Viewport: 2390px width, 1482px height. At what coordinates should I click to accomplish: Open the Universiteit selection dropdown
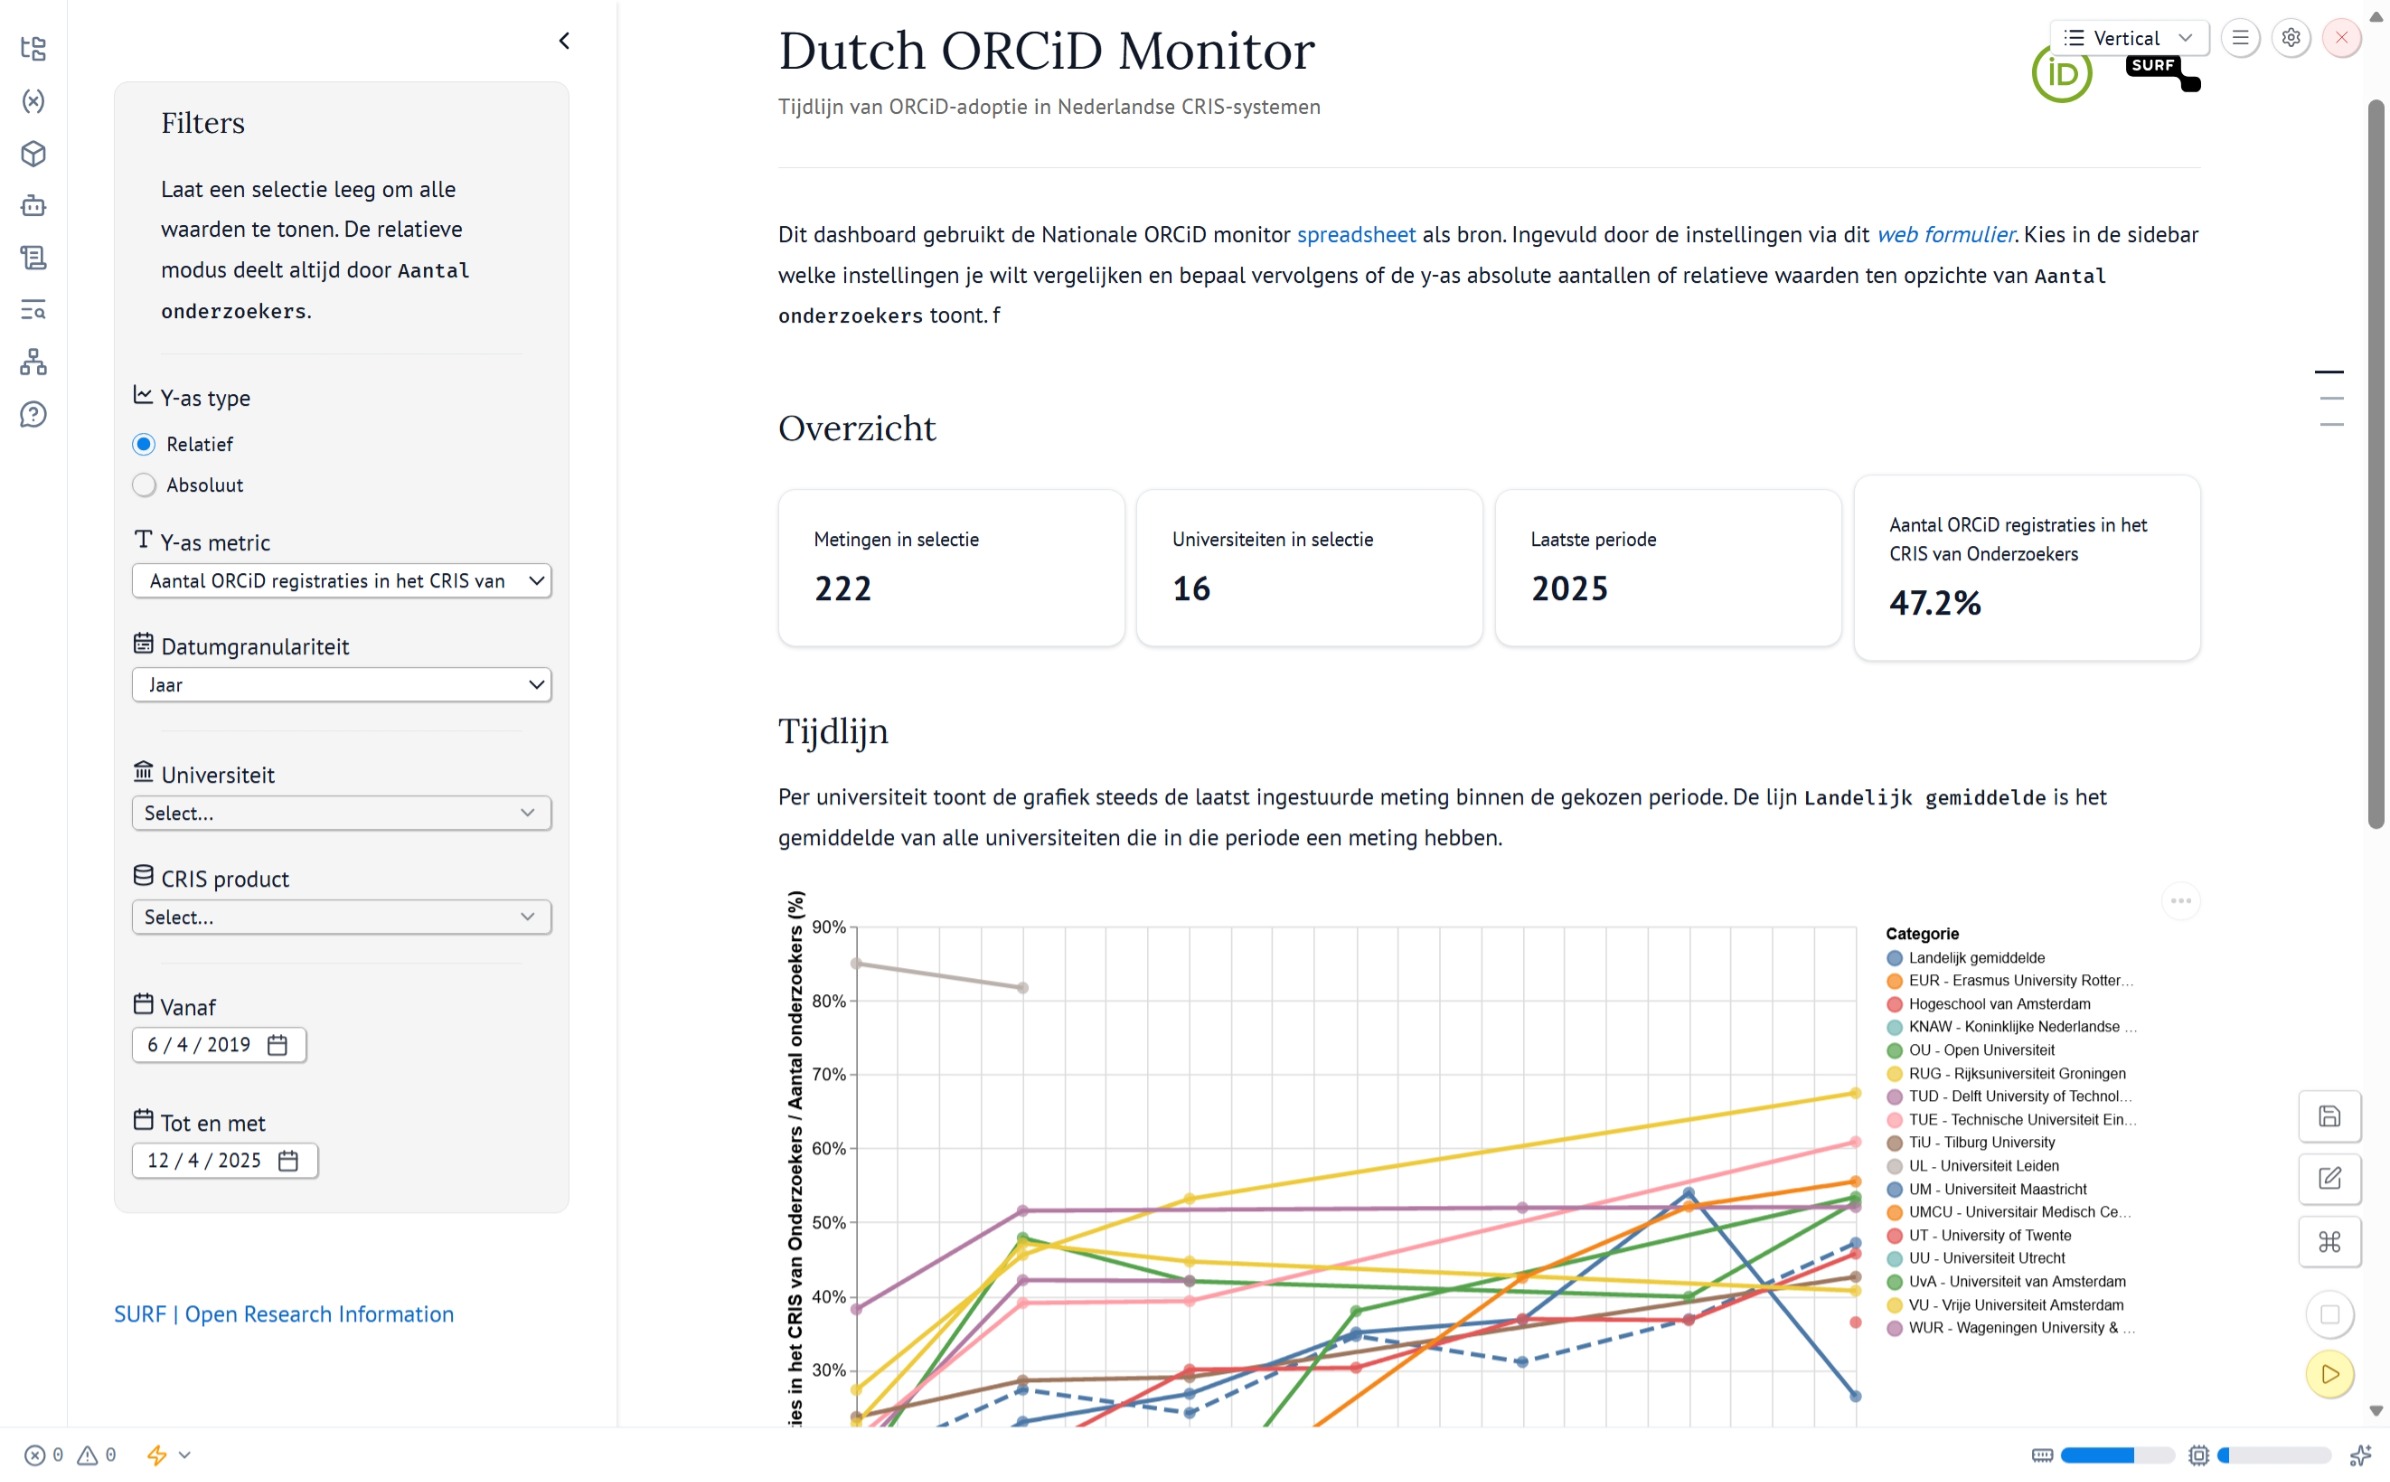click(x=341, y=813)
